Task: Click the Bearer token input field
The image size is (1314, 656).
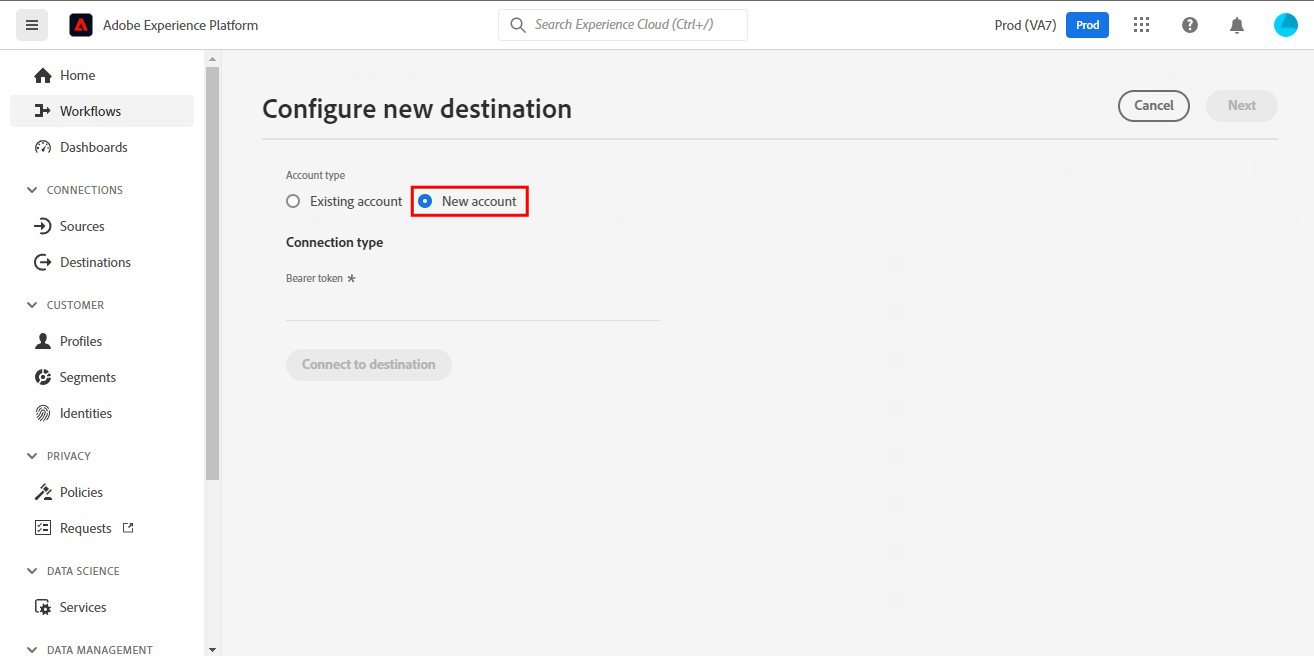Action: coord(473,305)
